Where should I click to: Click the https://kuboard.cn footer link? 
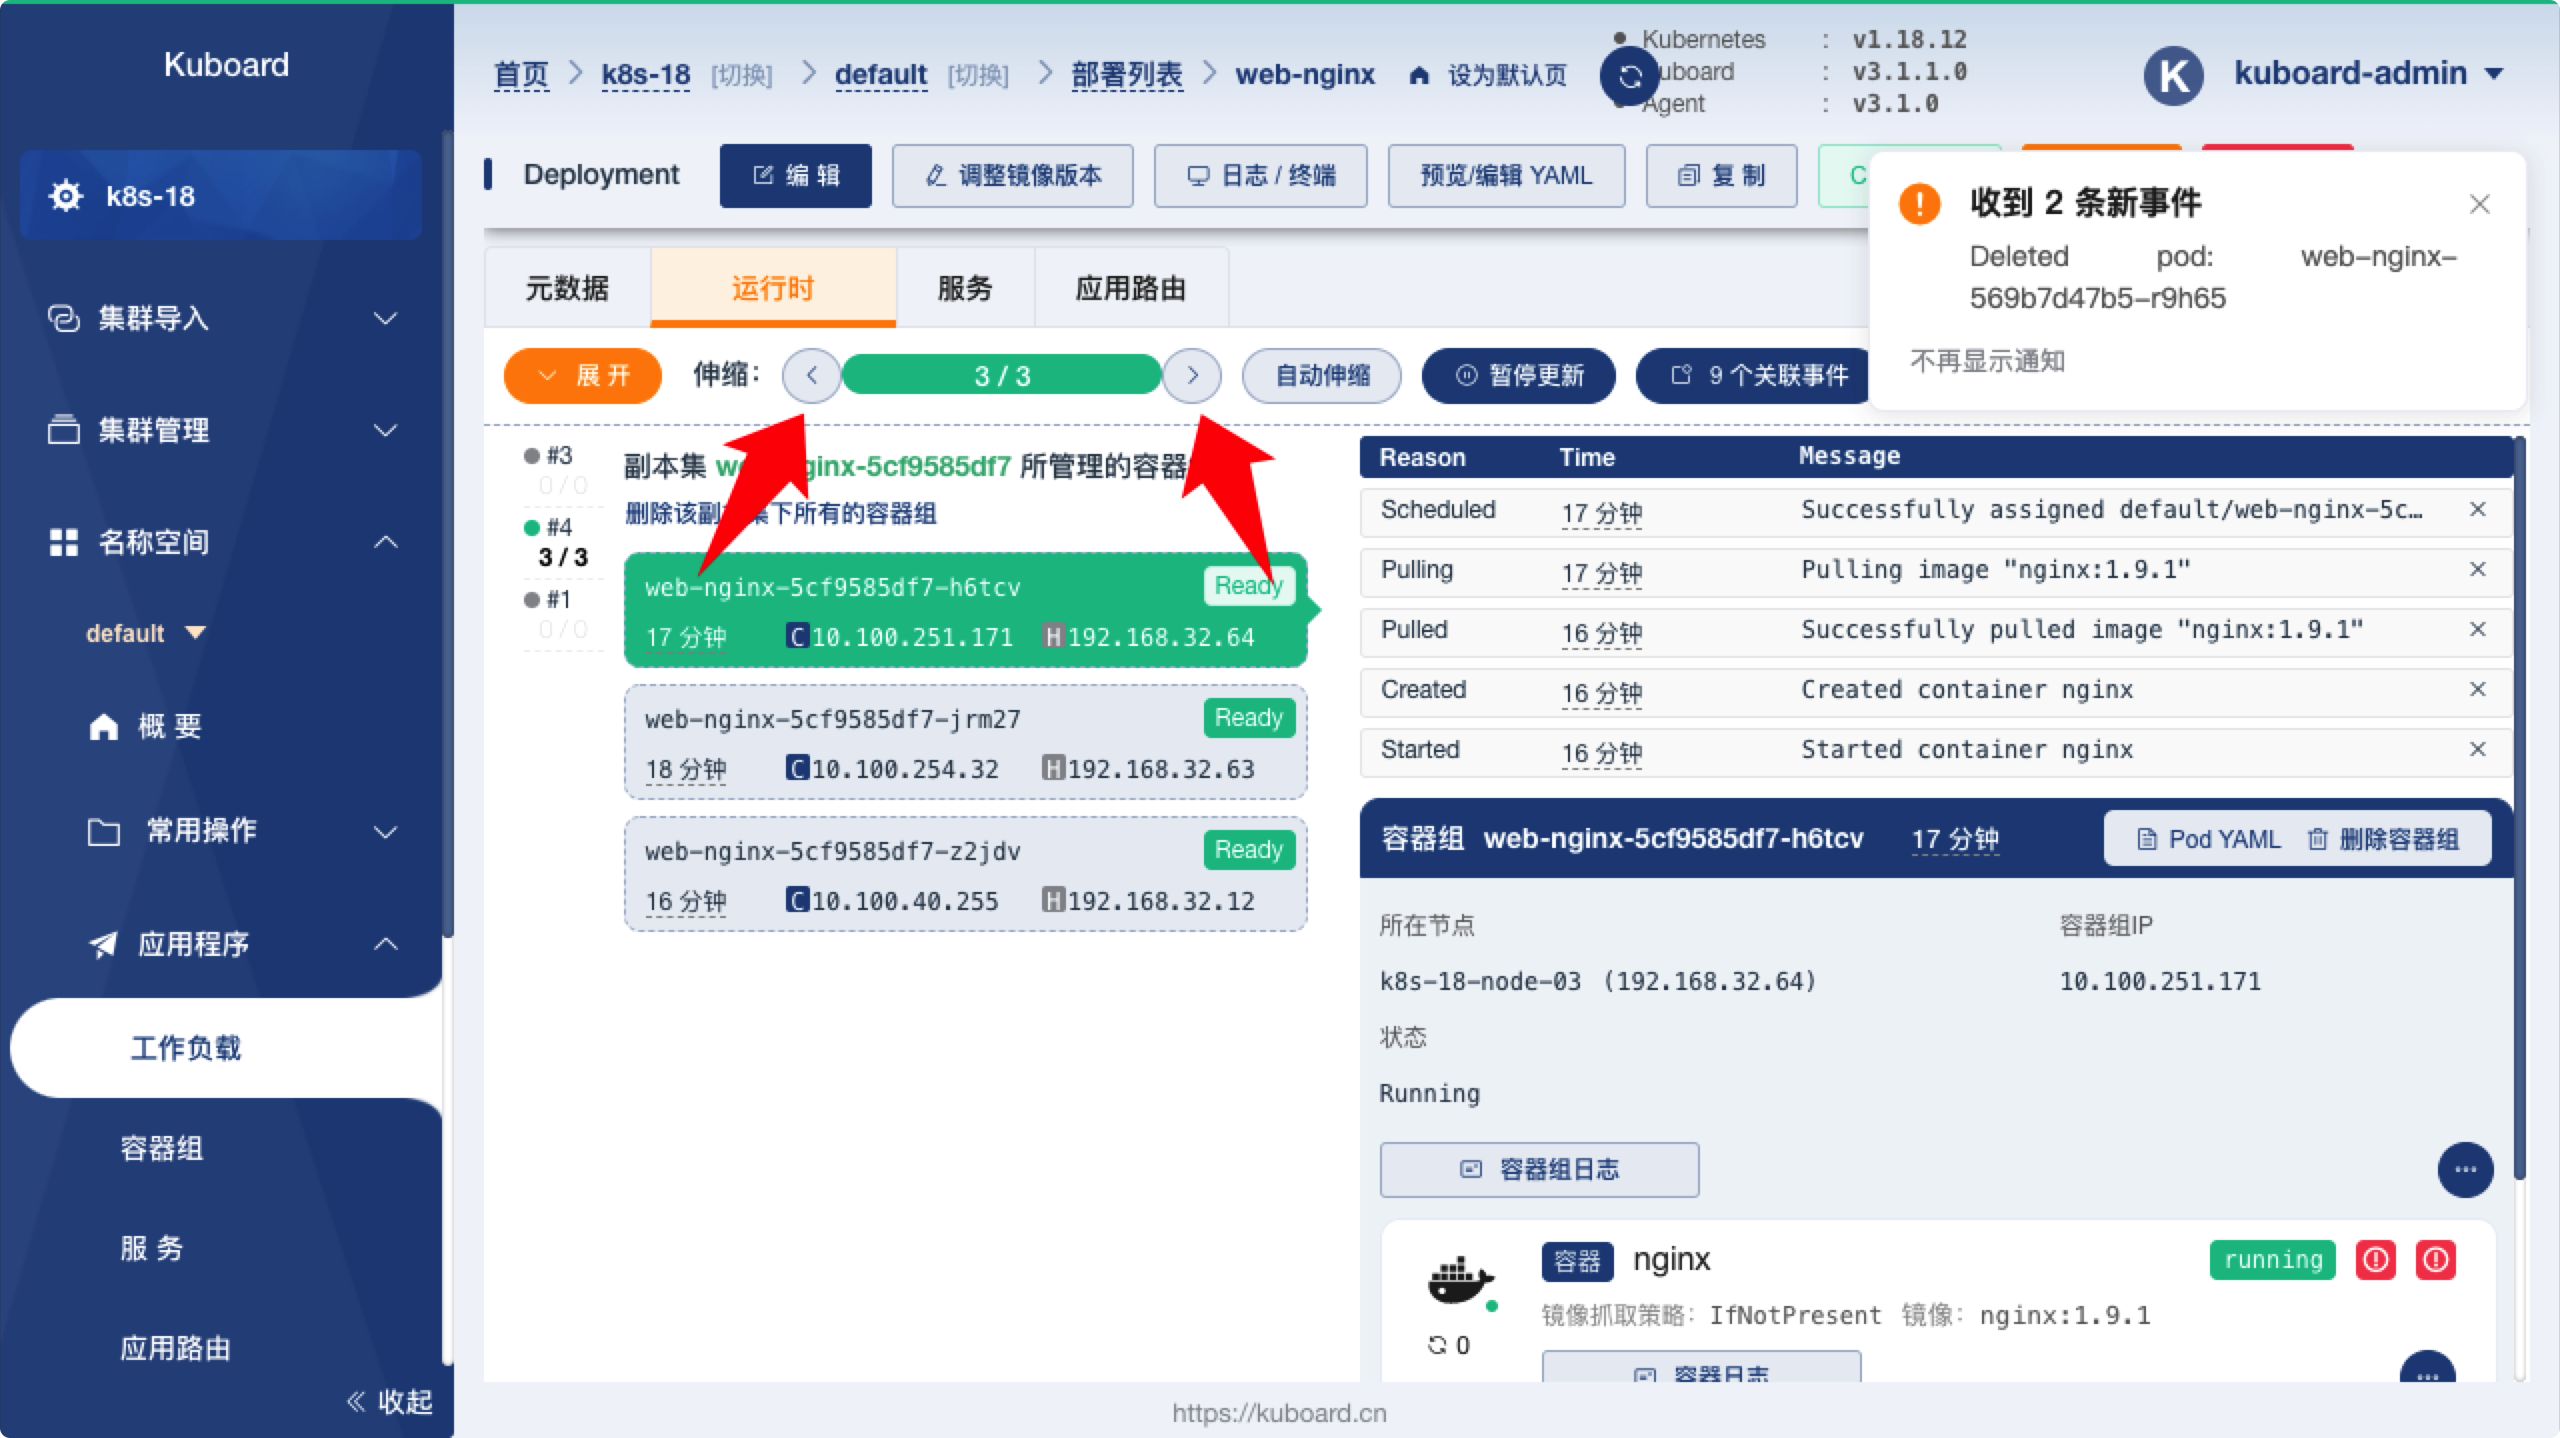pos(1279,1413)
